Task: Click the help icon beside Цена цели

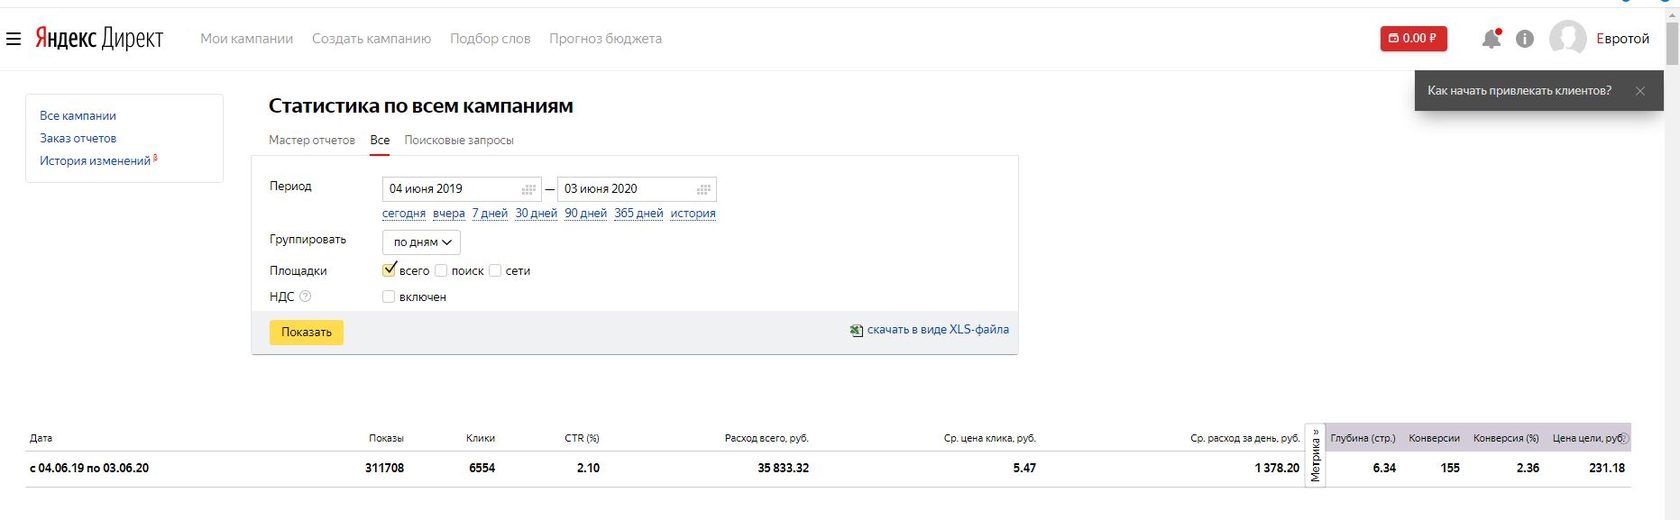Action: pyautogui.click(x=1623, y=438)
